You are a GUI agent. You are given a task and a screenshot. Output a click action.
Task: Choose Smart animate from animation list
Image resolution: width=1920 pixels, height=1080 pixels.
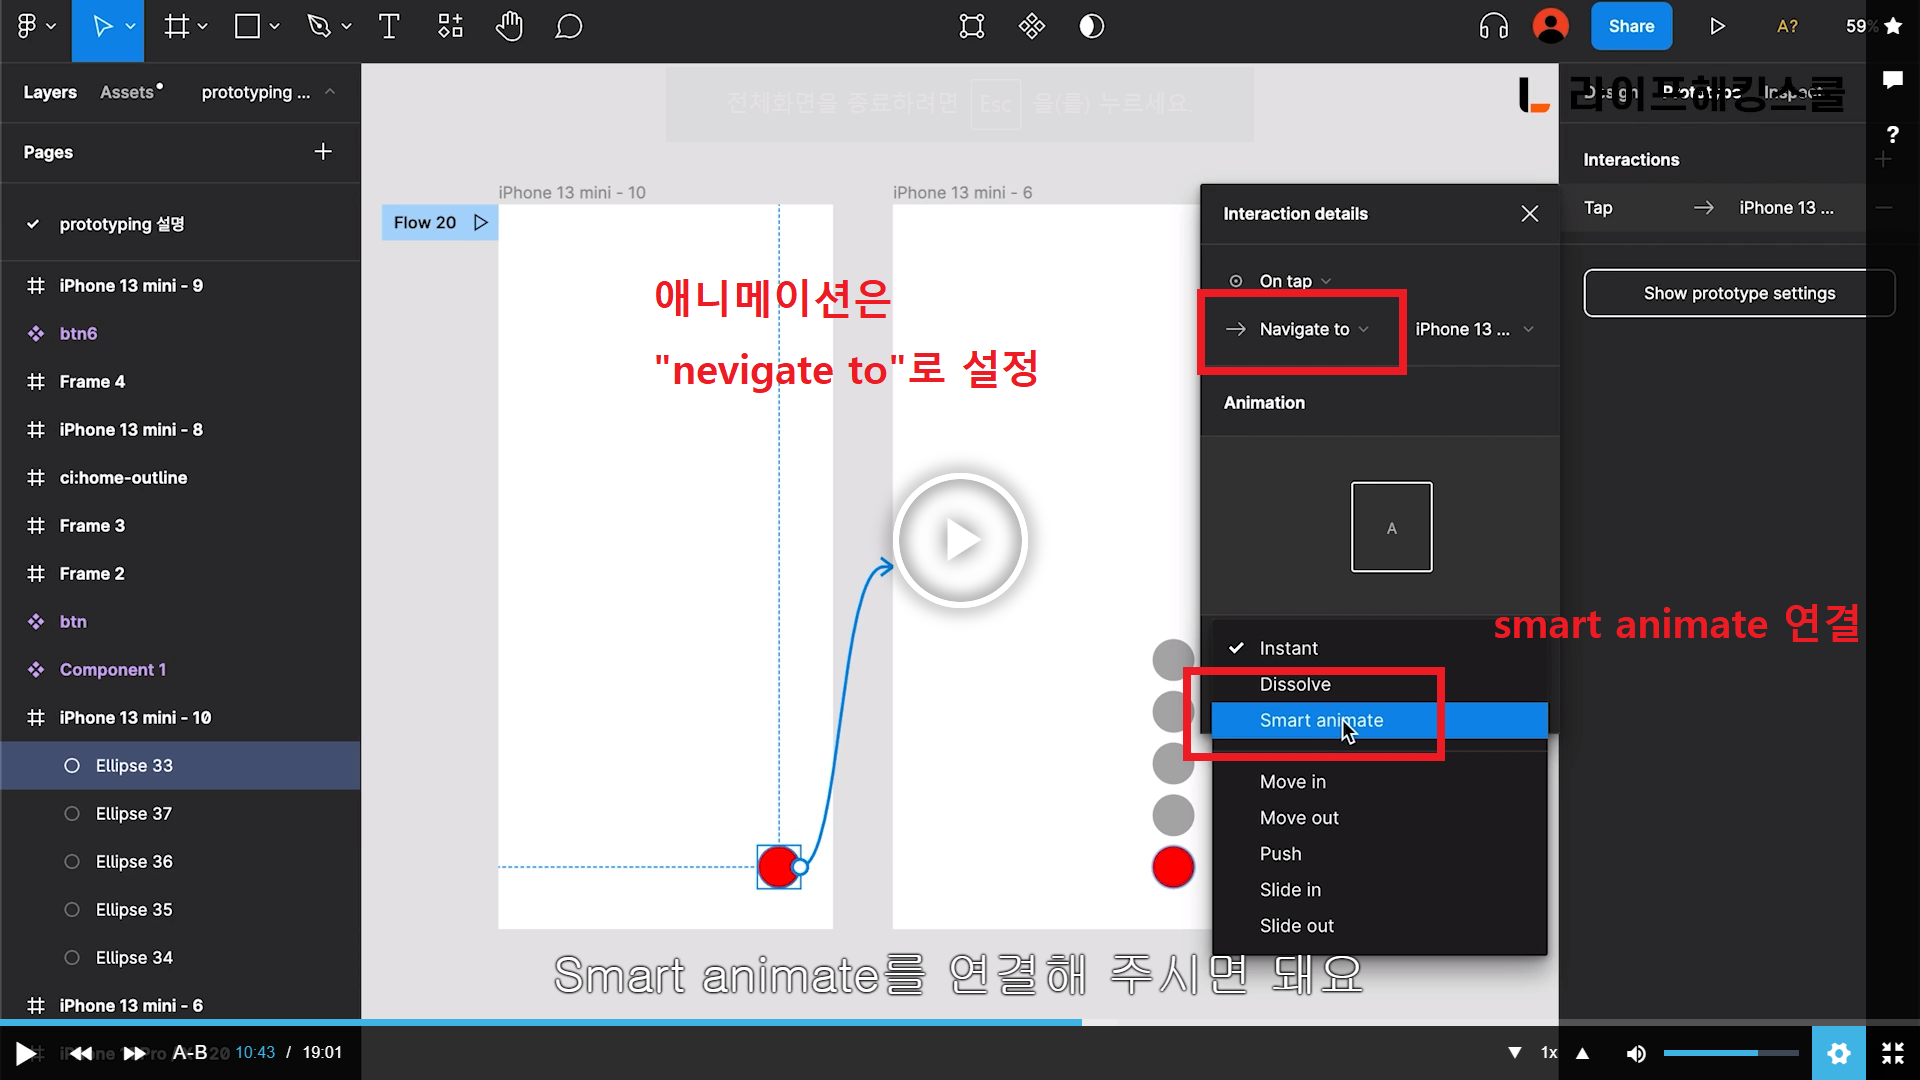point(1321,720)
